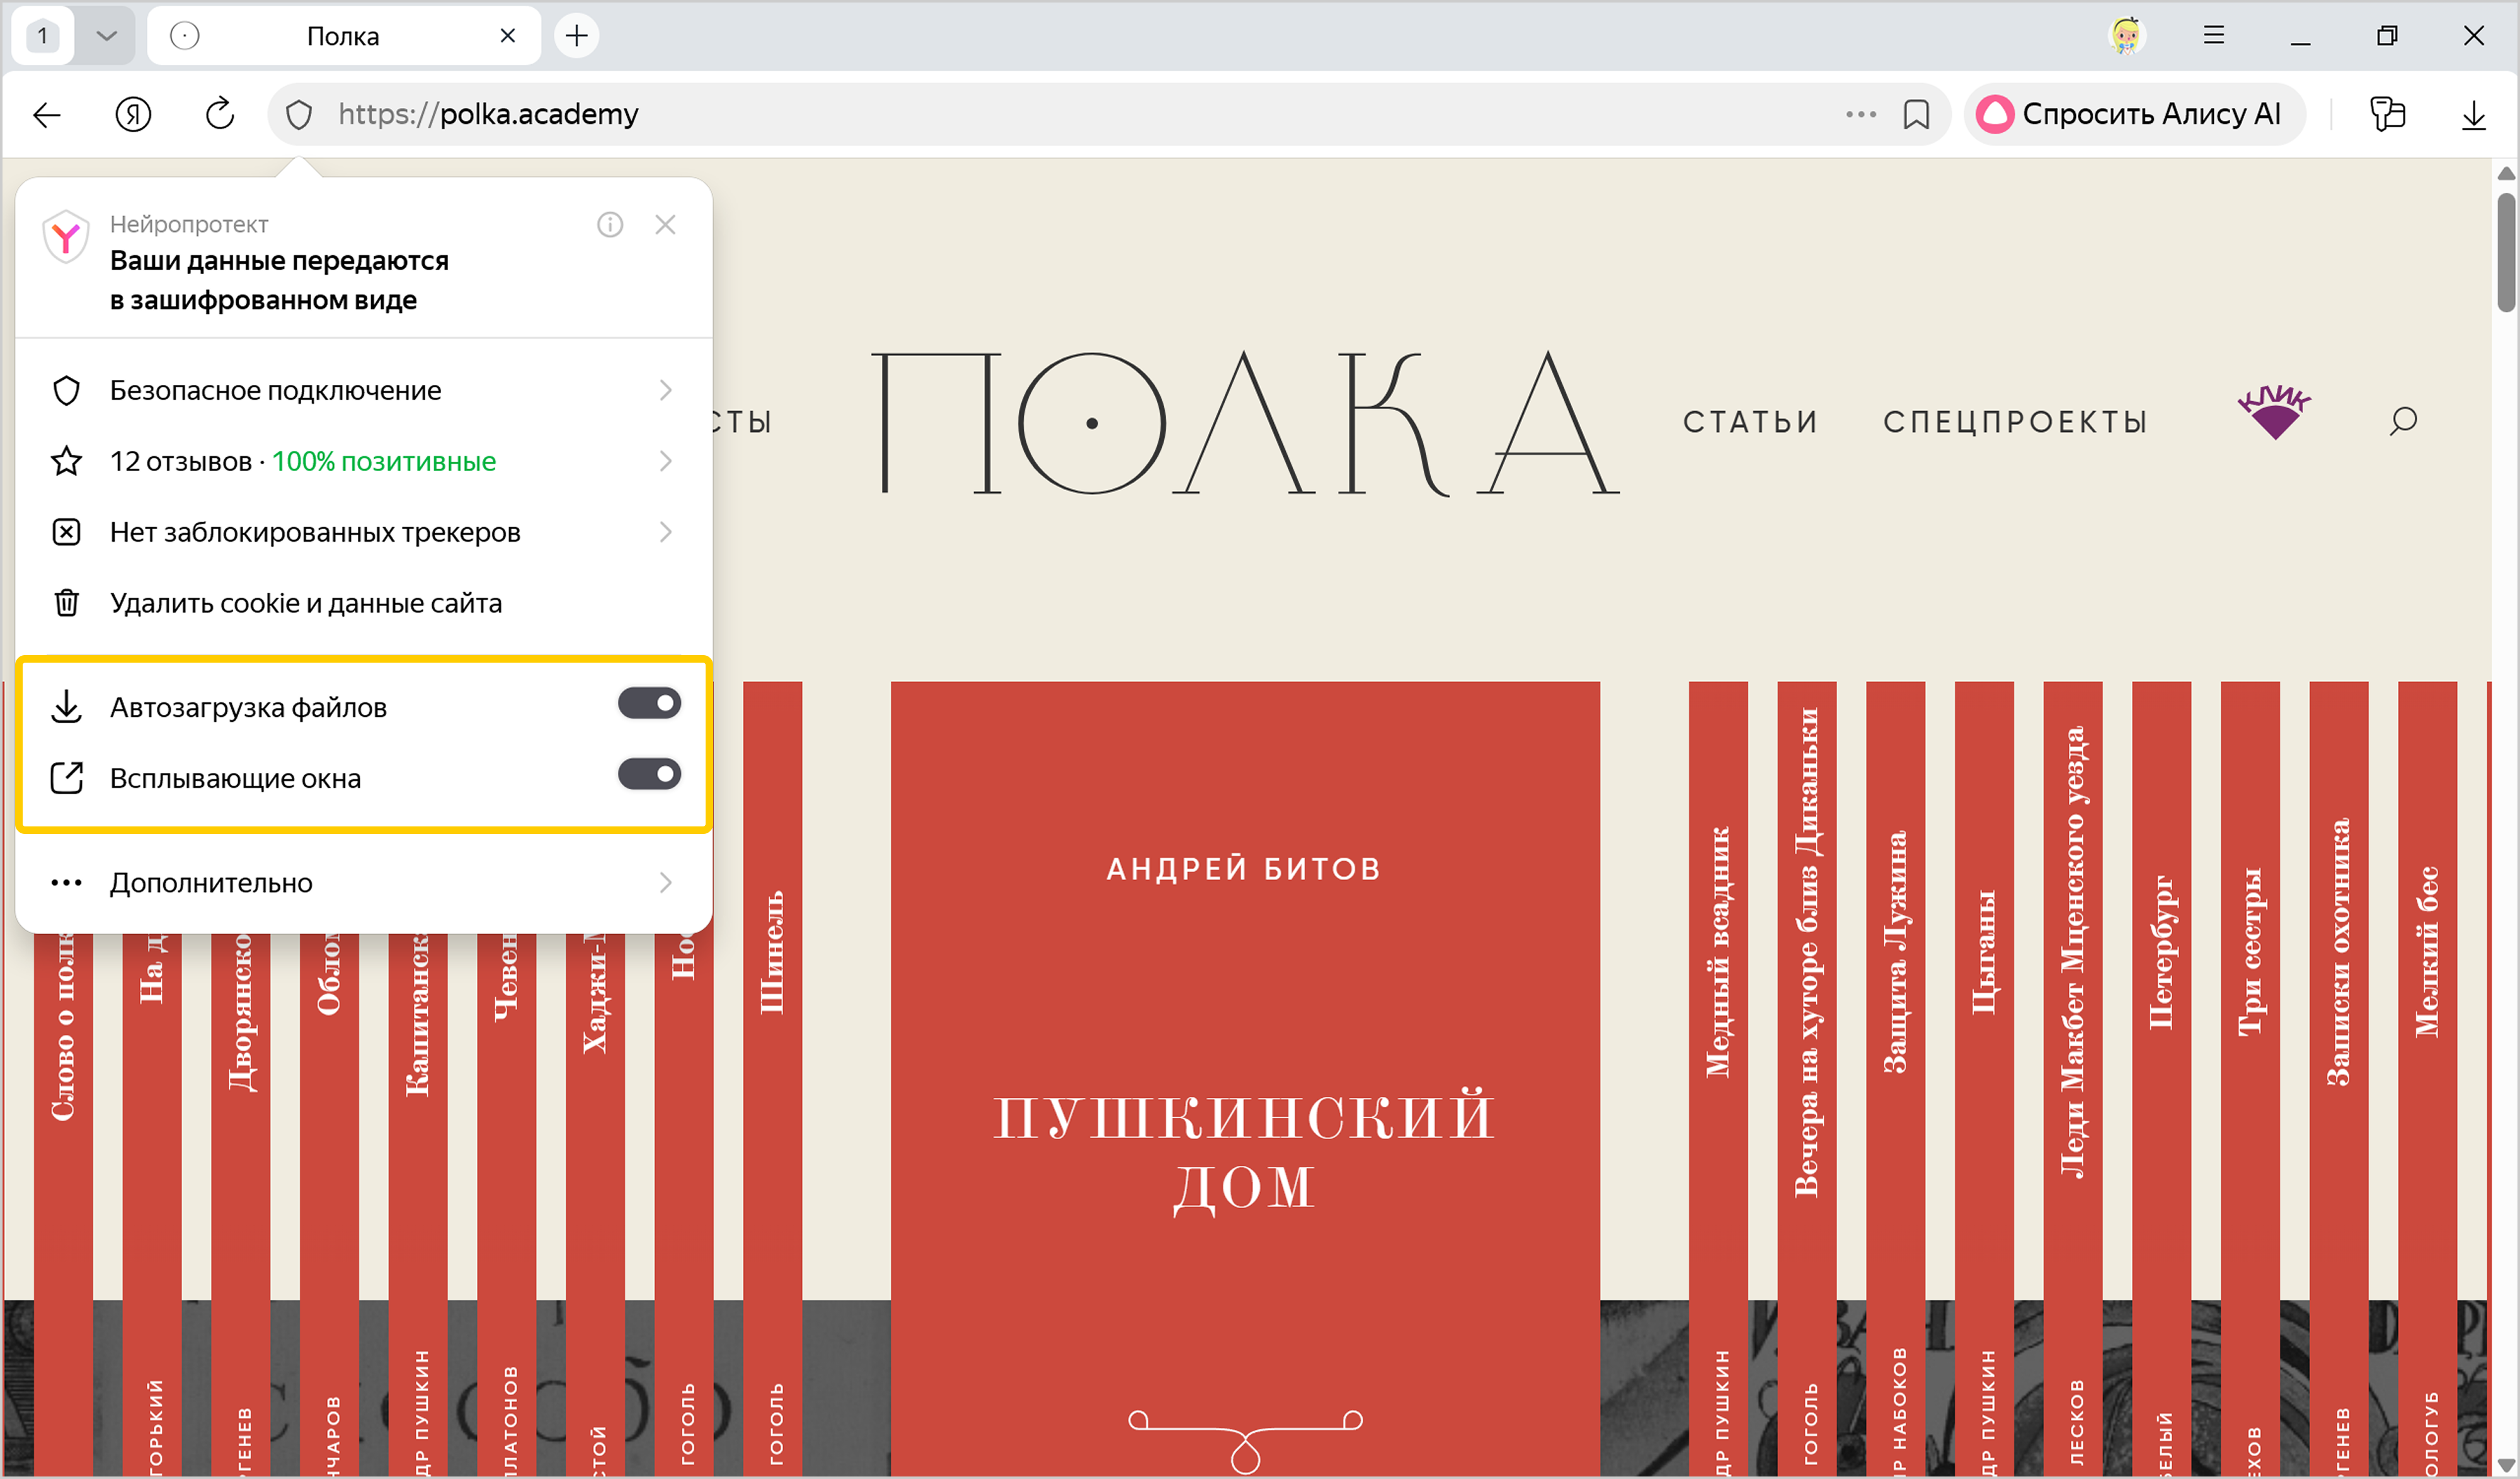Reload the polka.academy page
2520x1479 pixels.
pyautogui.click(x=219, y=114)
